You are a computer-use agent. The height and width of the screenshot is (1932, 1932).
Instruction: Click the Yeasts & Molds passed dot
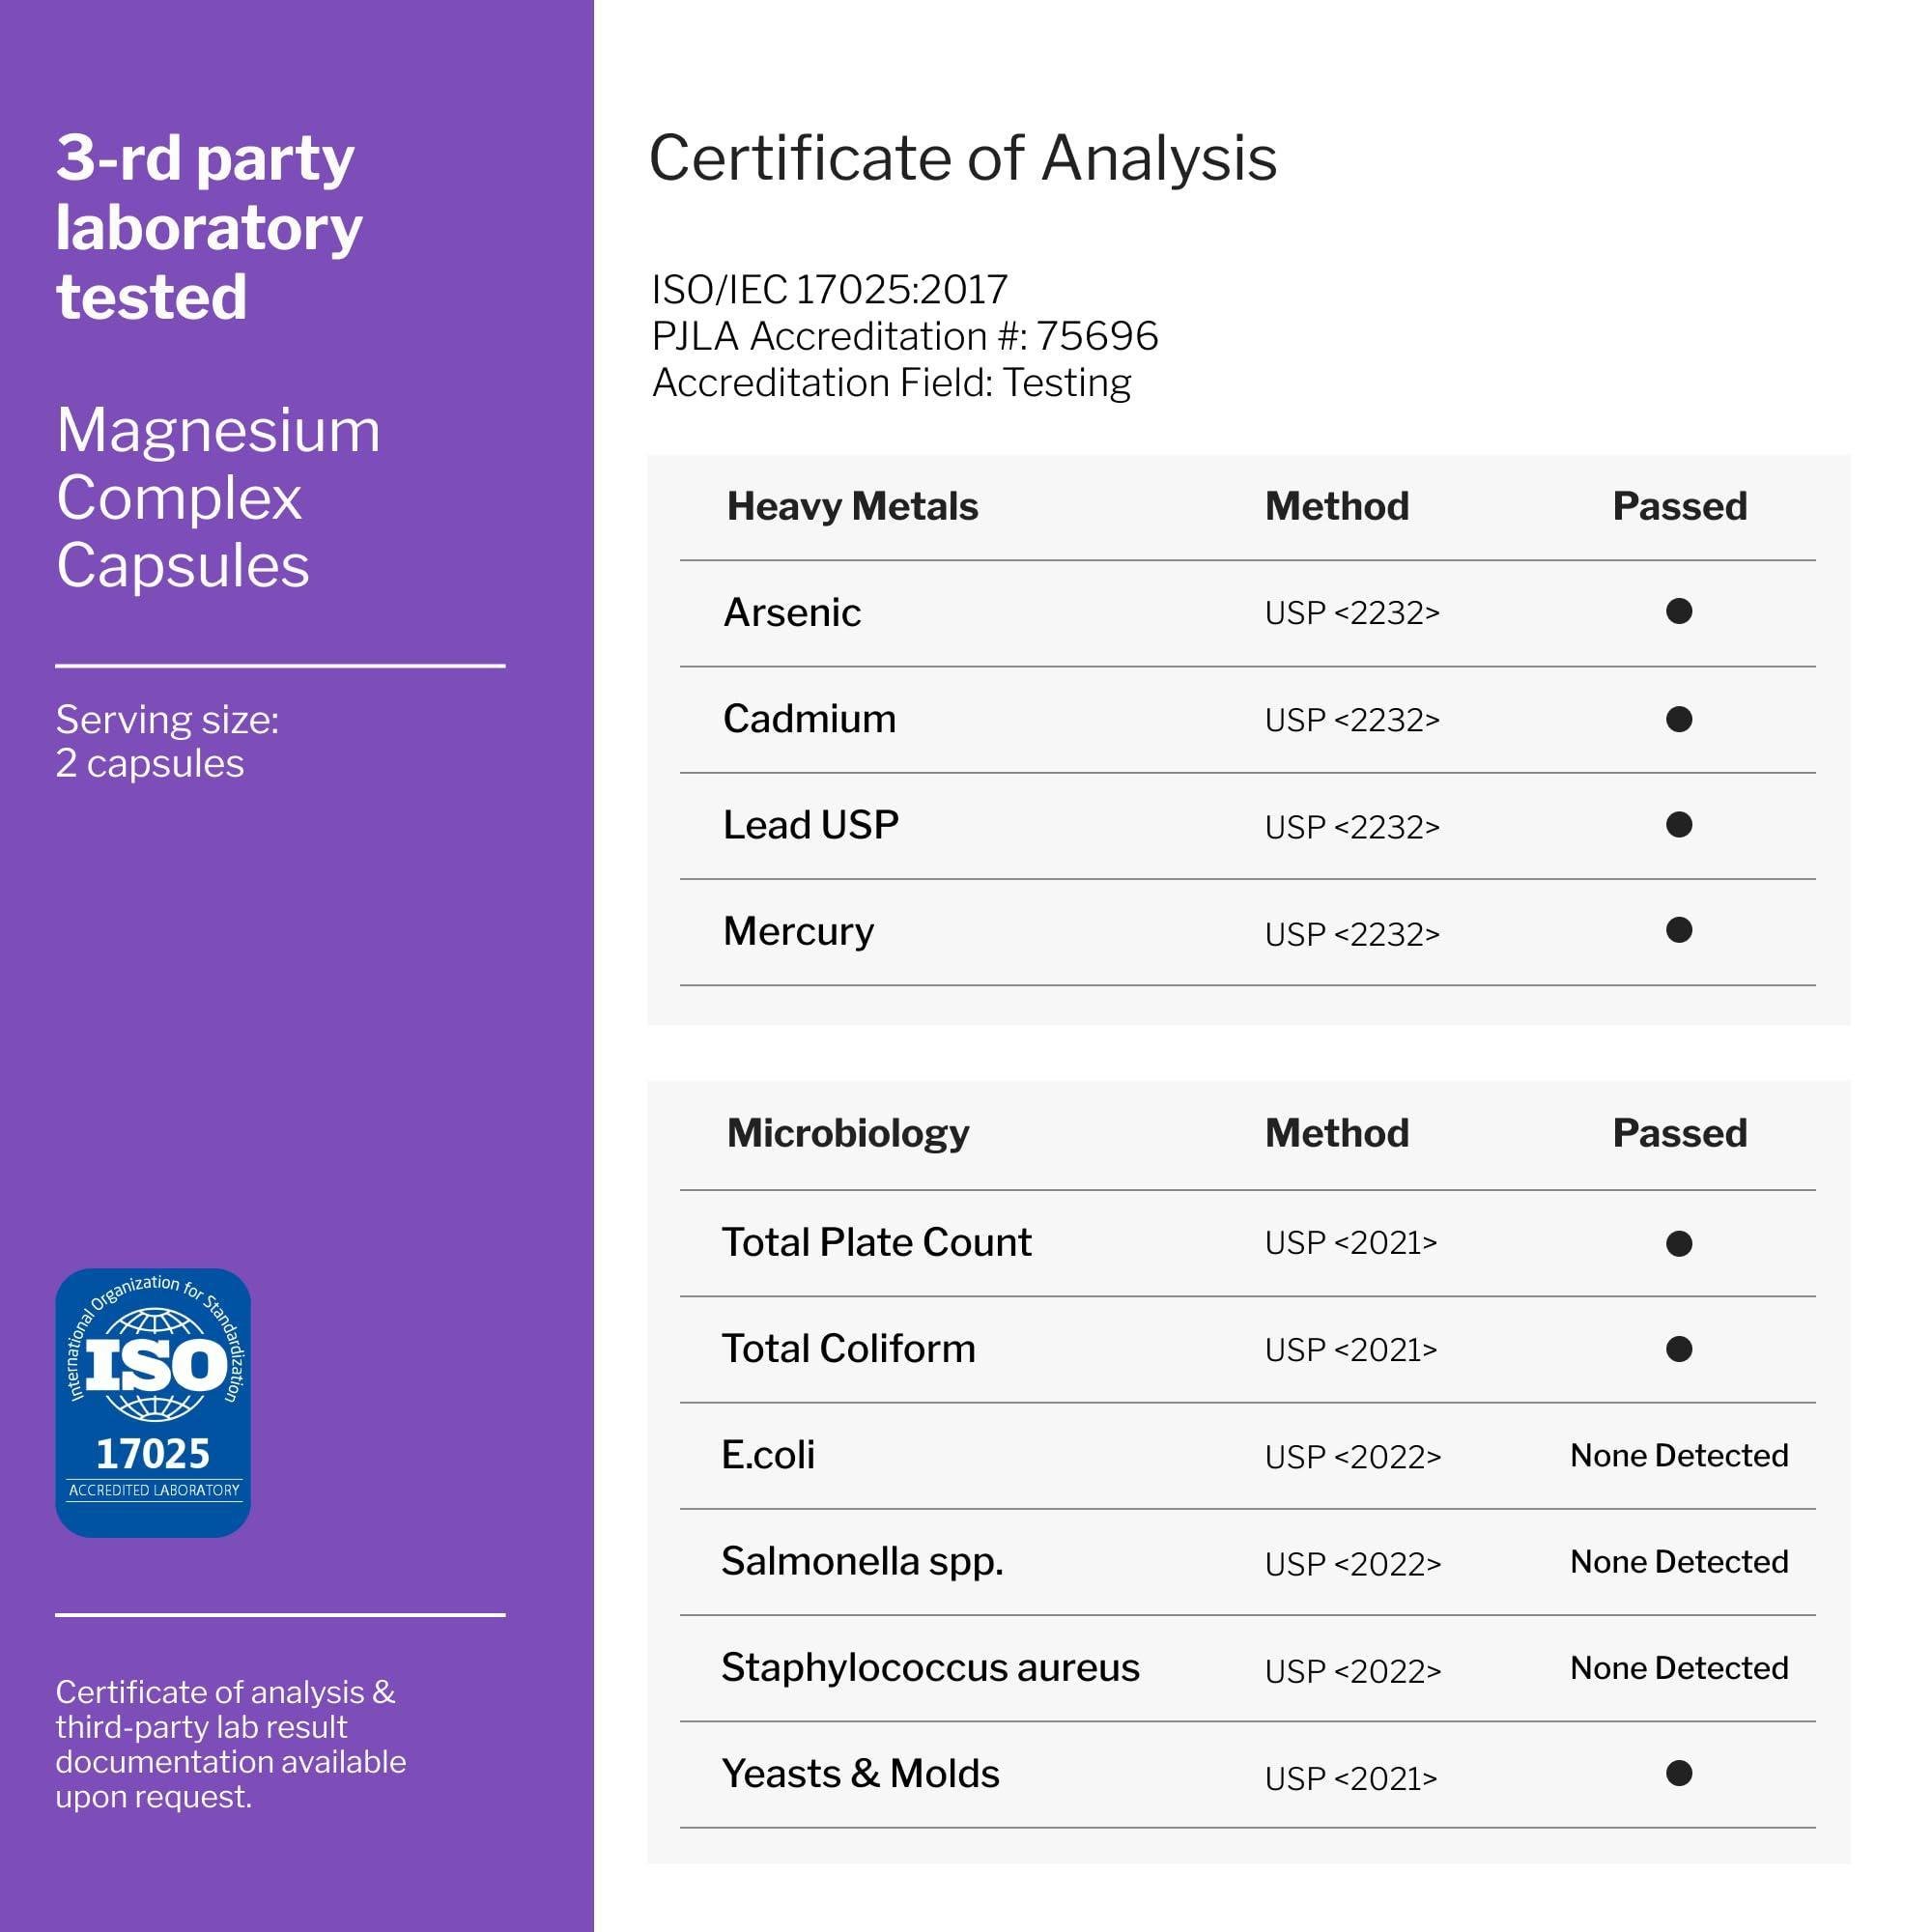[x=1679, y=1773]
